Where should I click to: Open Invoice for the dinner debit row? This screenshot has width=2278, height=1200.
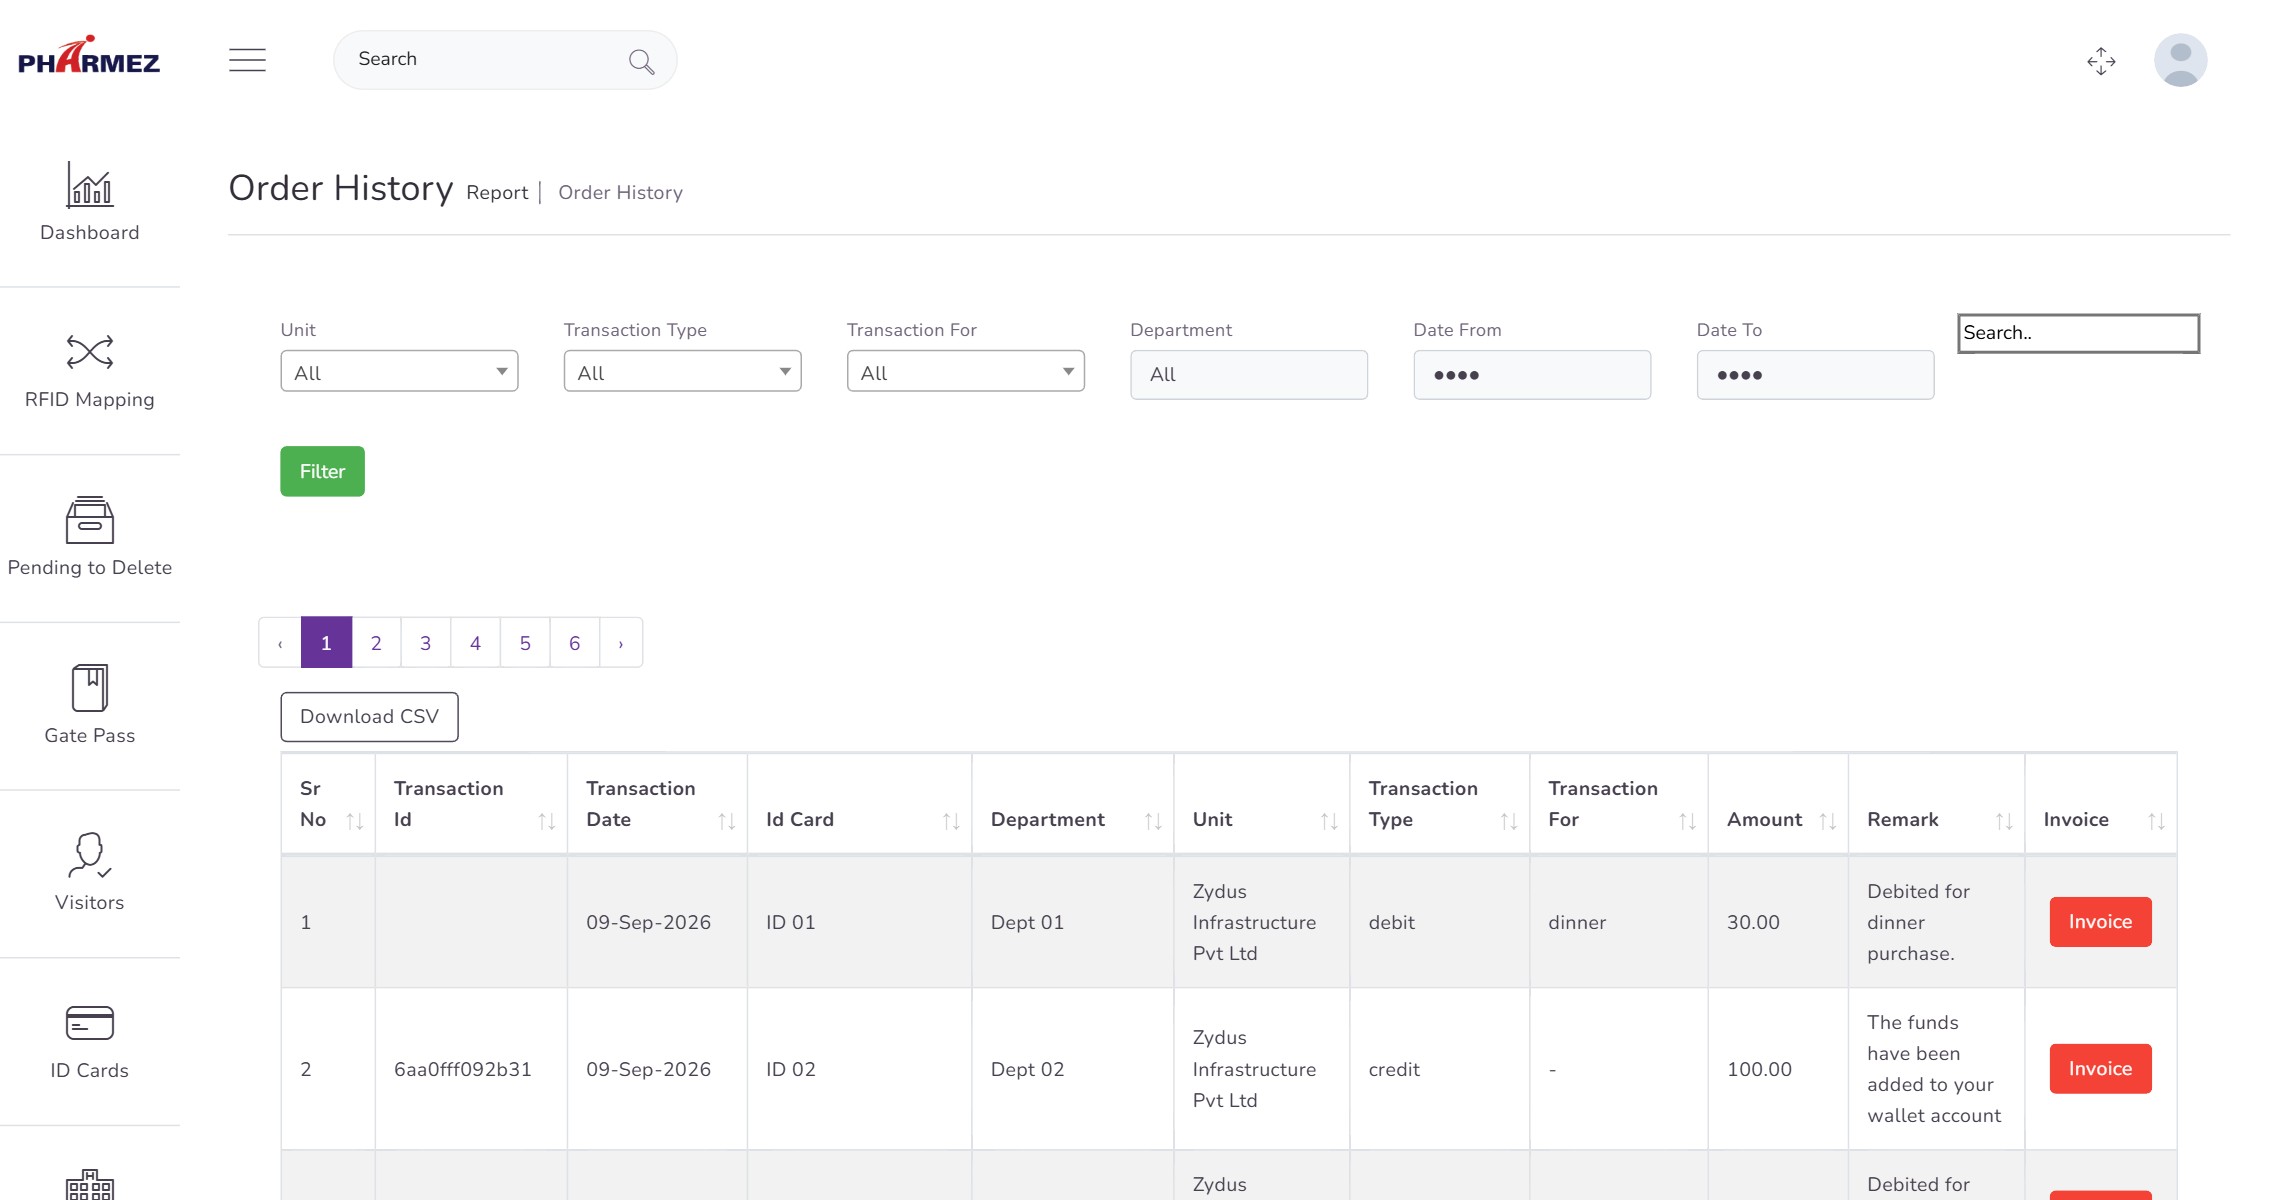[2100, 922]
